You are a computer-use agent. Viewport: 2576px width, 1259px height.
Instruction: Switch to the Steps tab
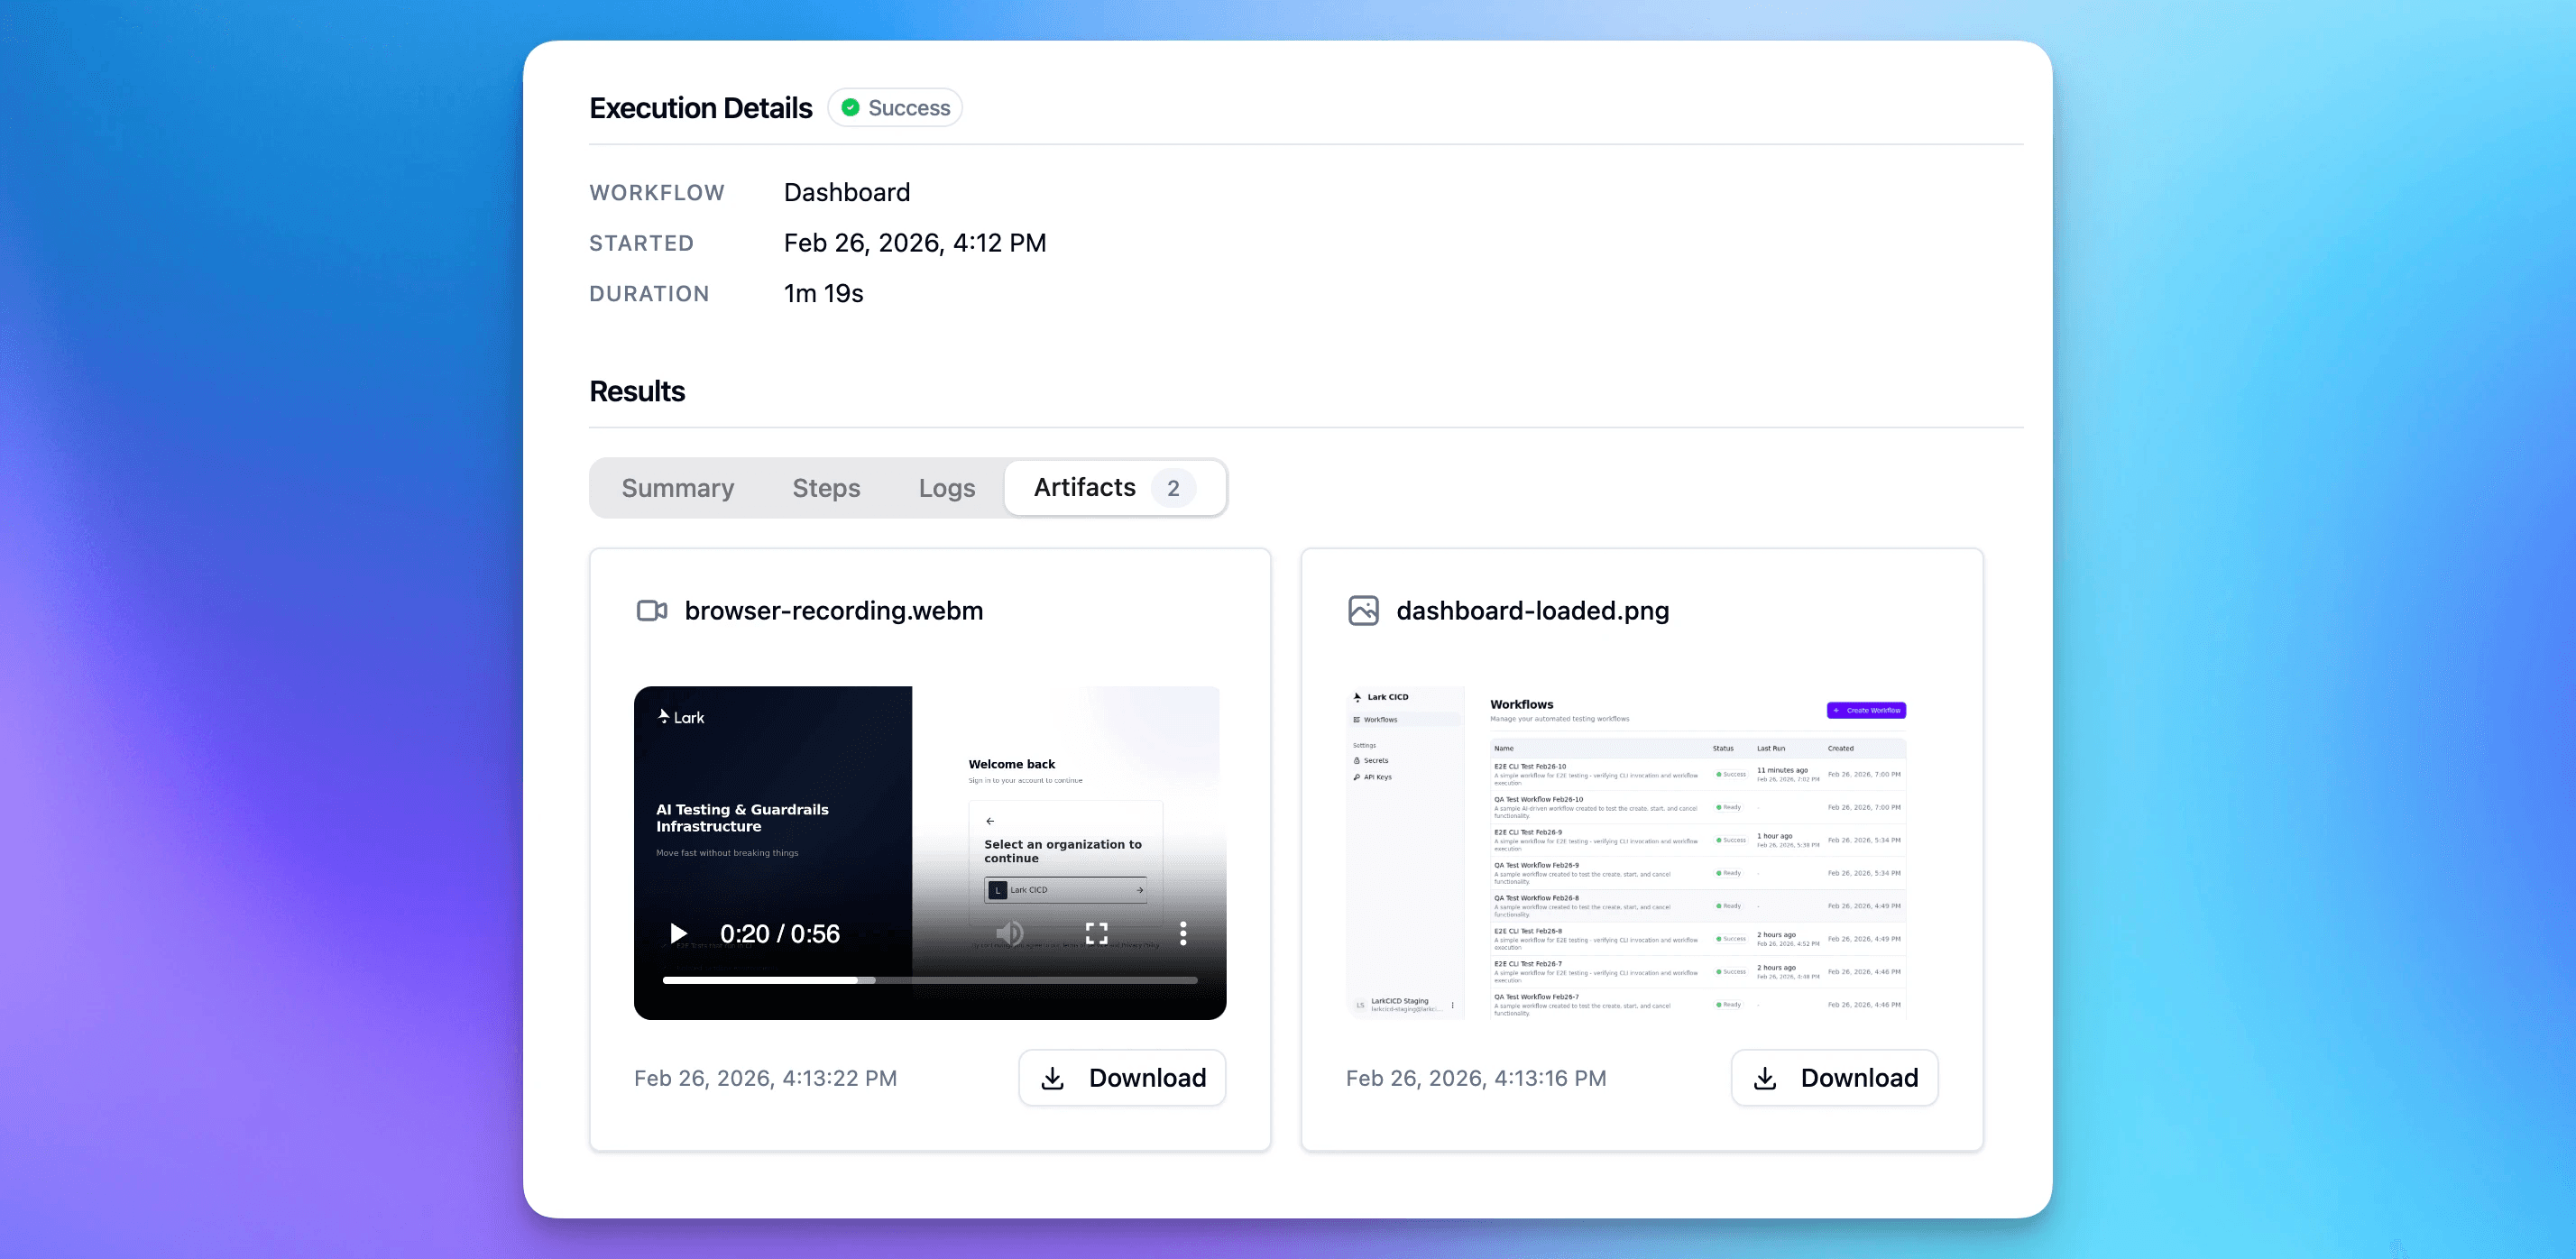click(x=826, y=488)
